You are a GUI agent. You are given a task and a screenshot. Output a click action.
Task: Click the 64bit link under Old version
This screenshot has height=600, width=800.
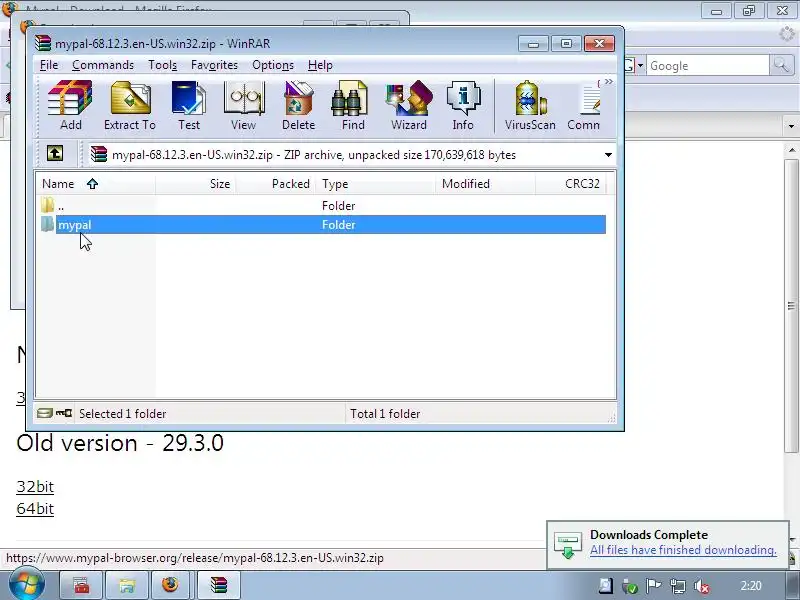point(35,509)
